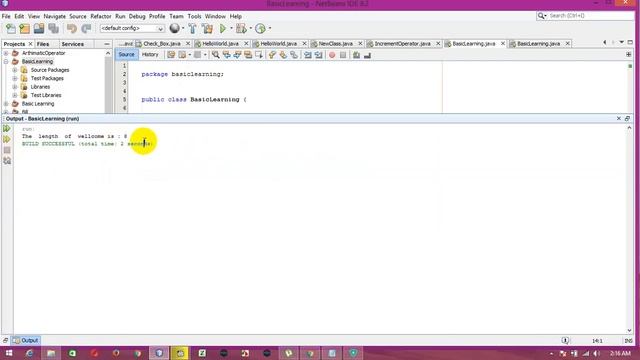This screenshot has width=640, height=360.
Task: Collapse the BasicLearning project node
Action: 6,62
